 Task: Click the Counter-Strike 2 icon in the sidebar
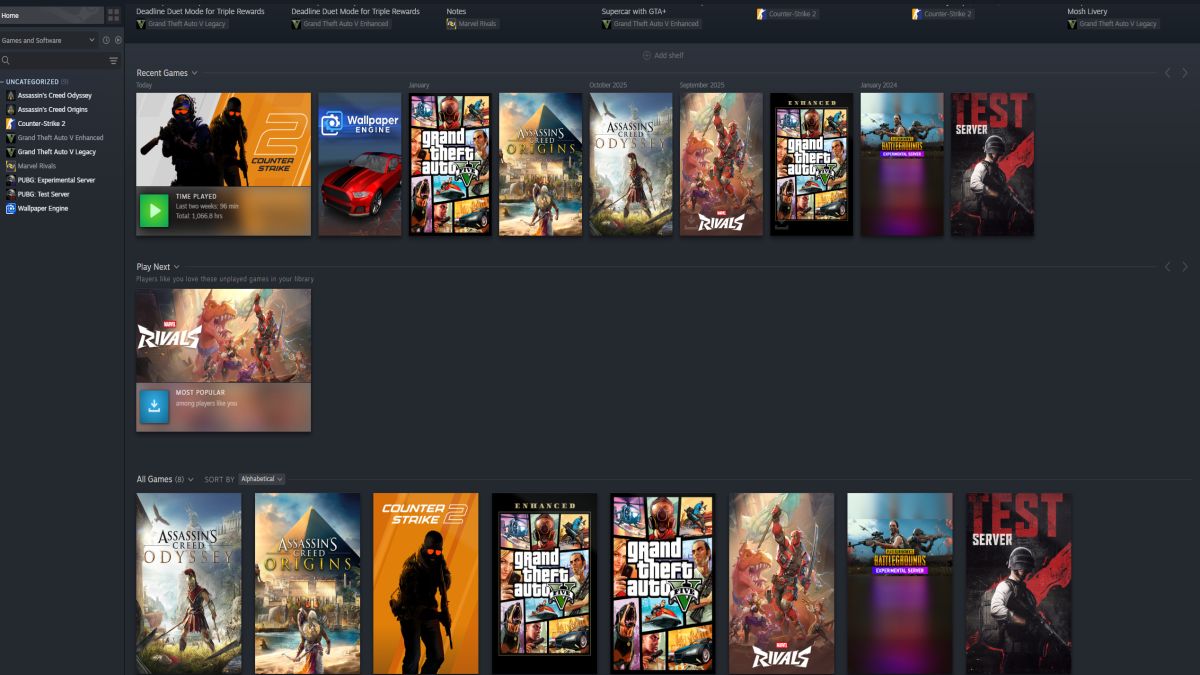point(12,123)
